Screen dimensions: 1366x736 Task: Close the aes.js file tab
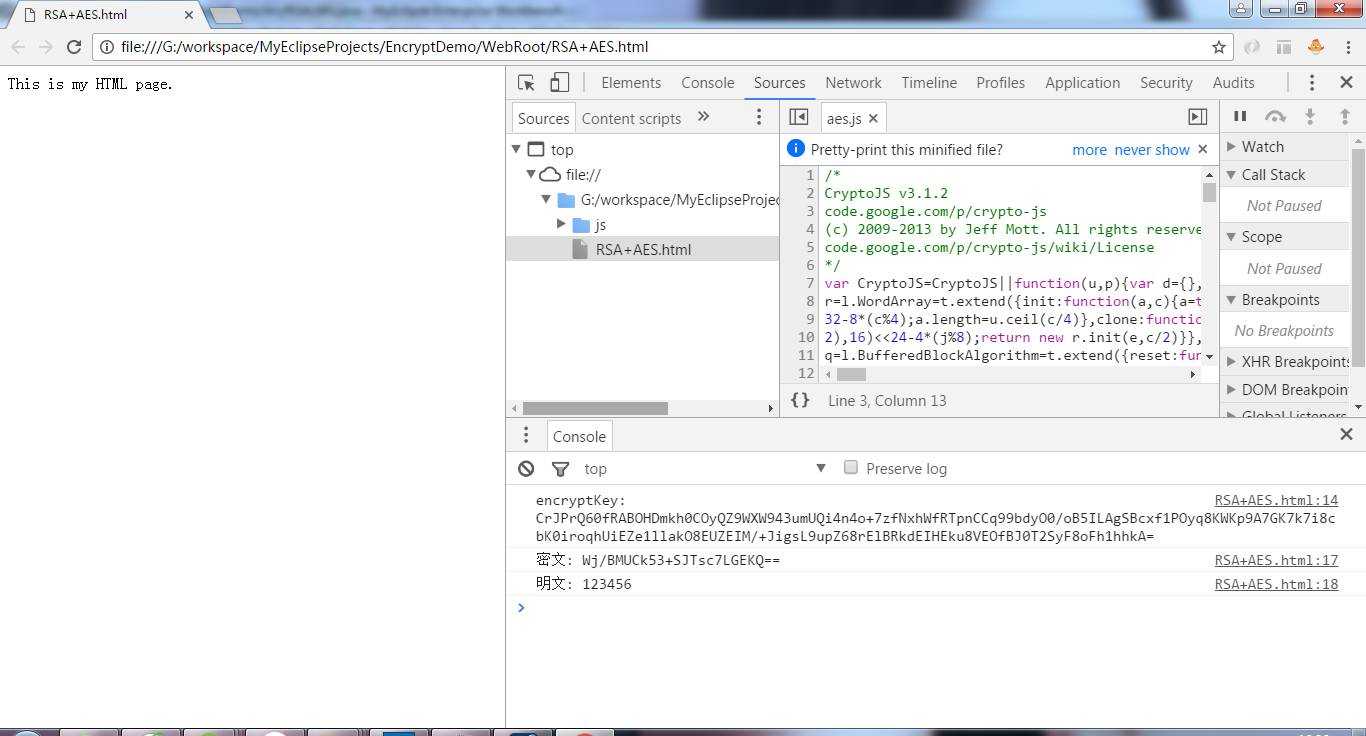point(873,118)
